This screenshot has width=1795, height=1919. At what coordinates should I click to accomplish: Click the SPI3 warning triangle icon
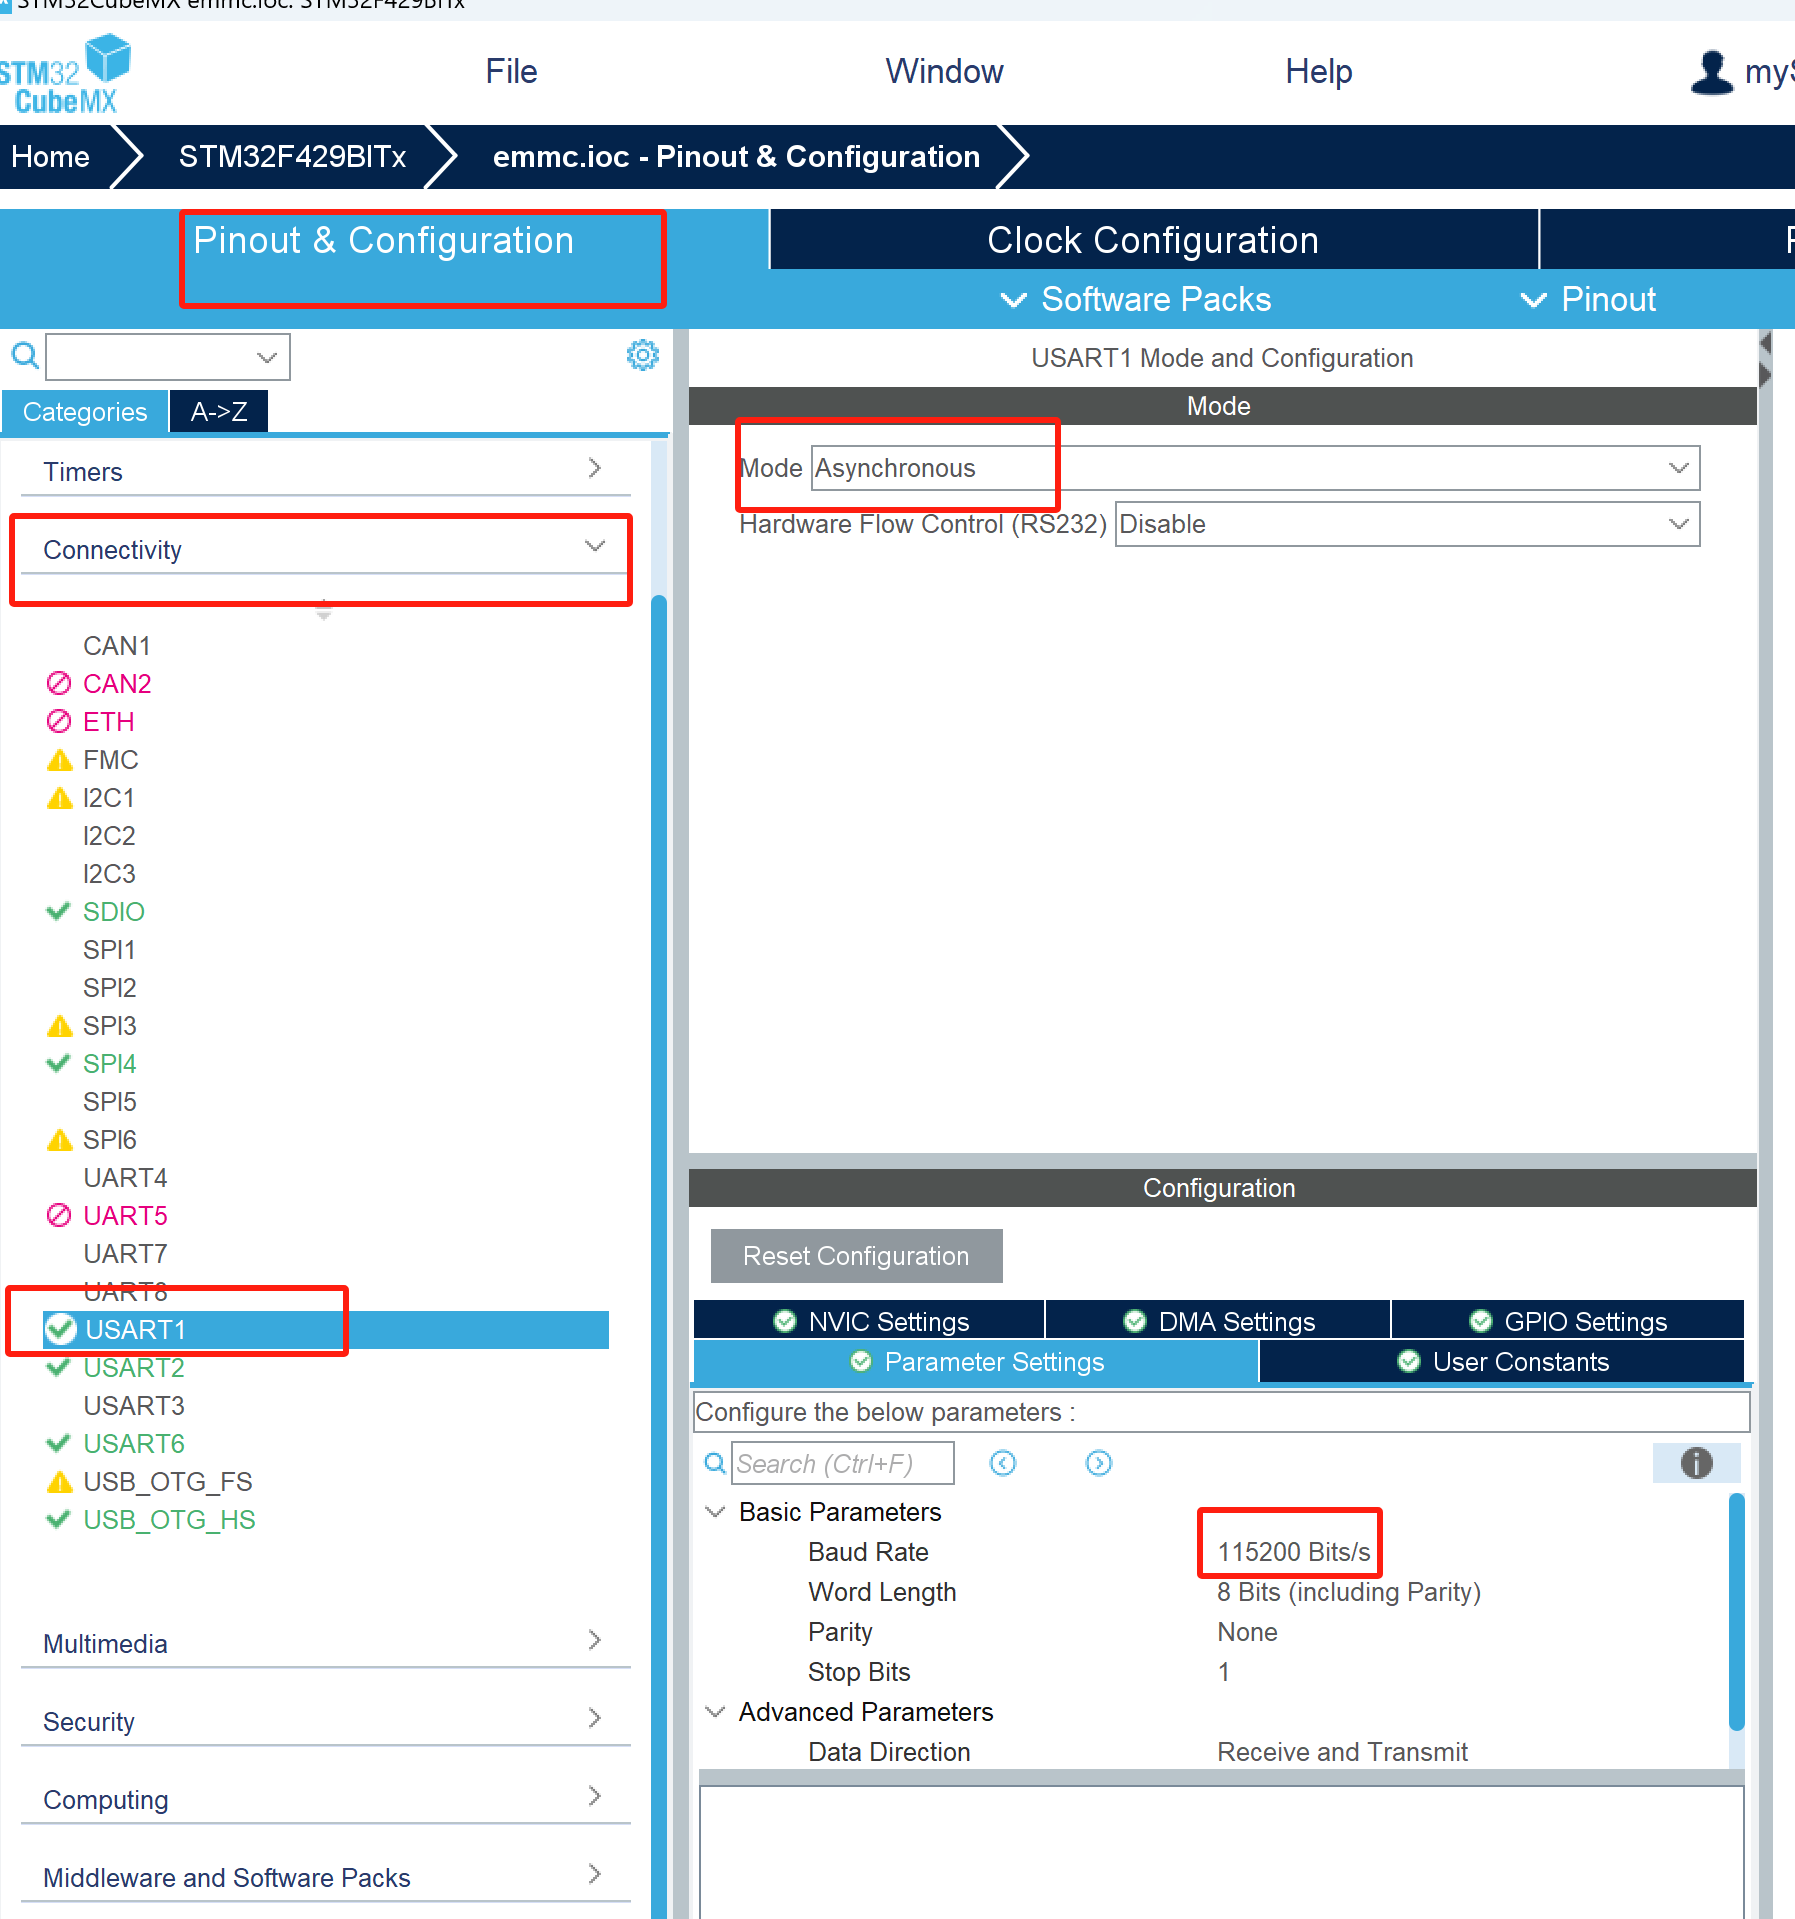tap(59, 1026)
